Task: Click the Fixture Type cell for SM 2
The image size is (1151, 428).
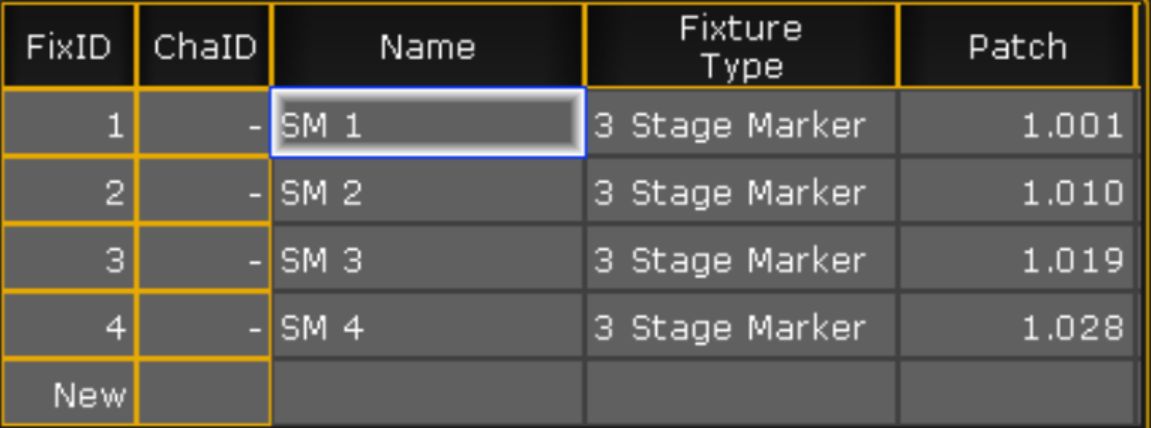Action: tap(741, 192)
